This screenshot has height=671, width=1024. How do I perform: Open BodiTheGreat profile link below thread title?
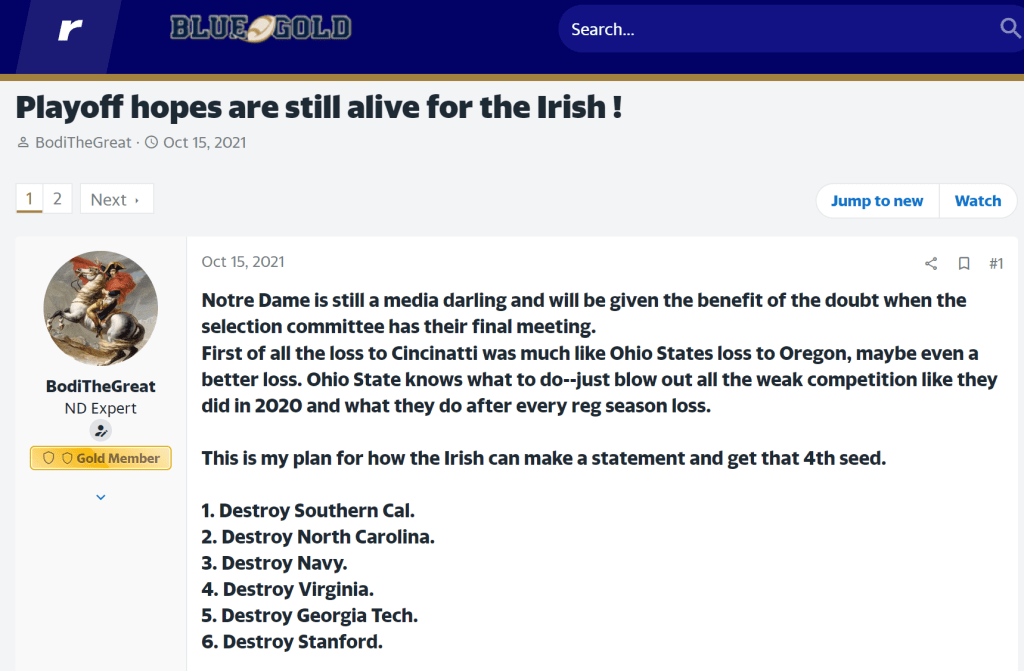pos(83,143)
